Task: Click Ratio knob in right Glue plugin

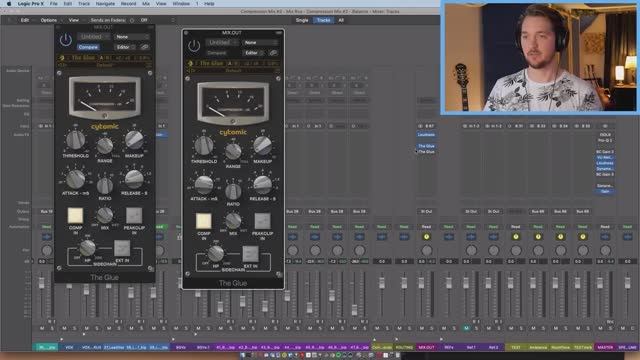Action: pos(233,191)
